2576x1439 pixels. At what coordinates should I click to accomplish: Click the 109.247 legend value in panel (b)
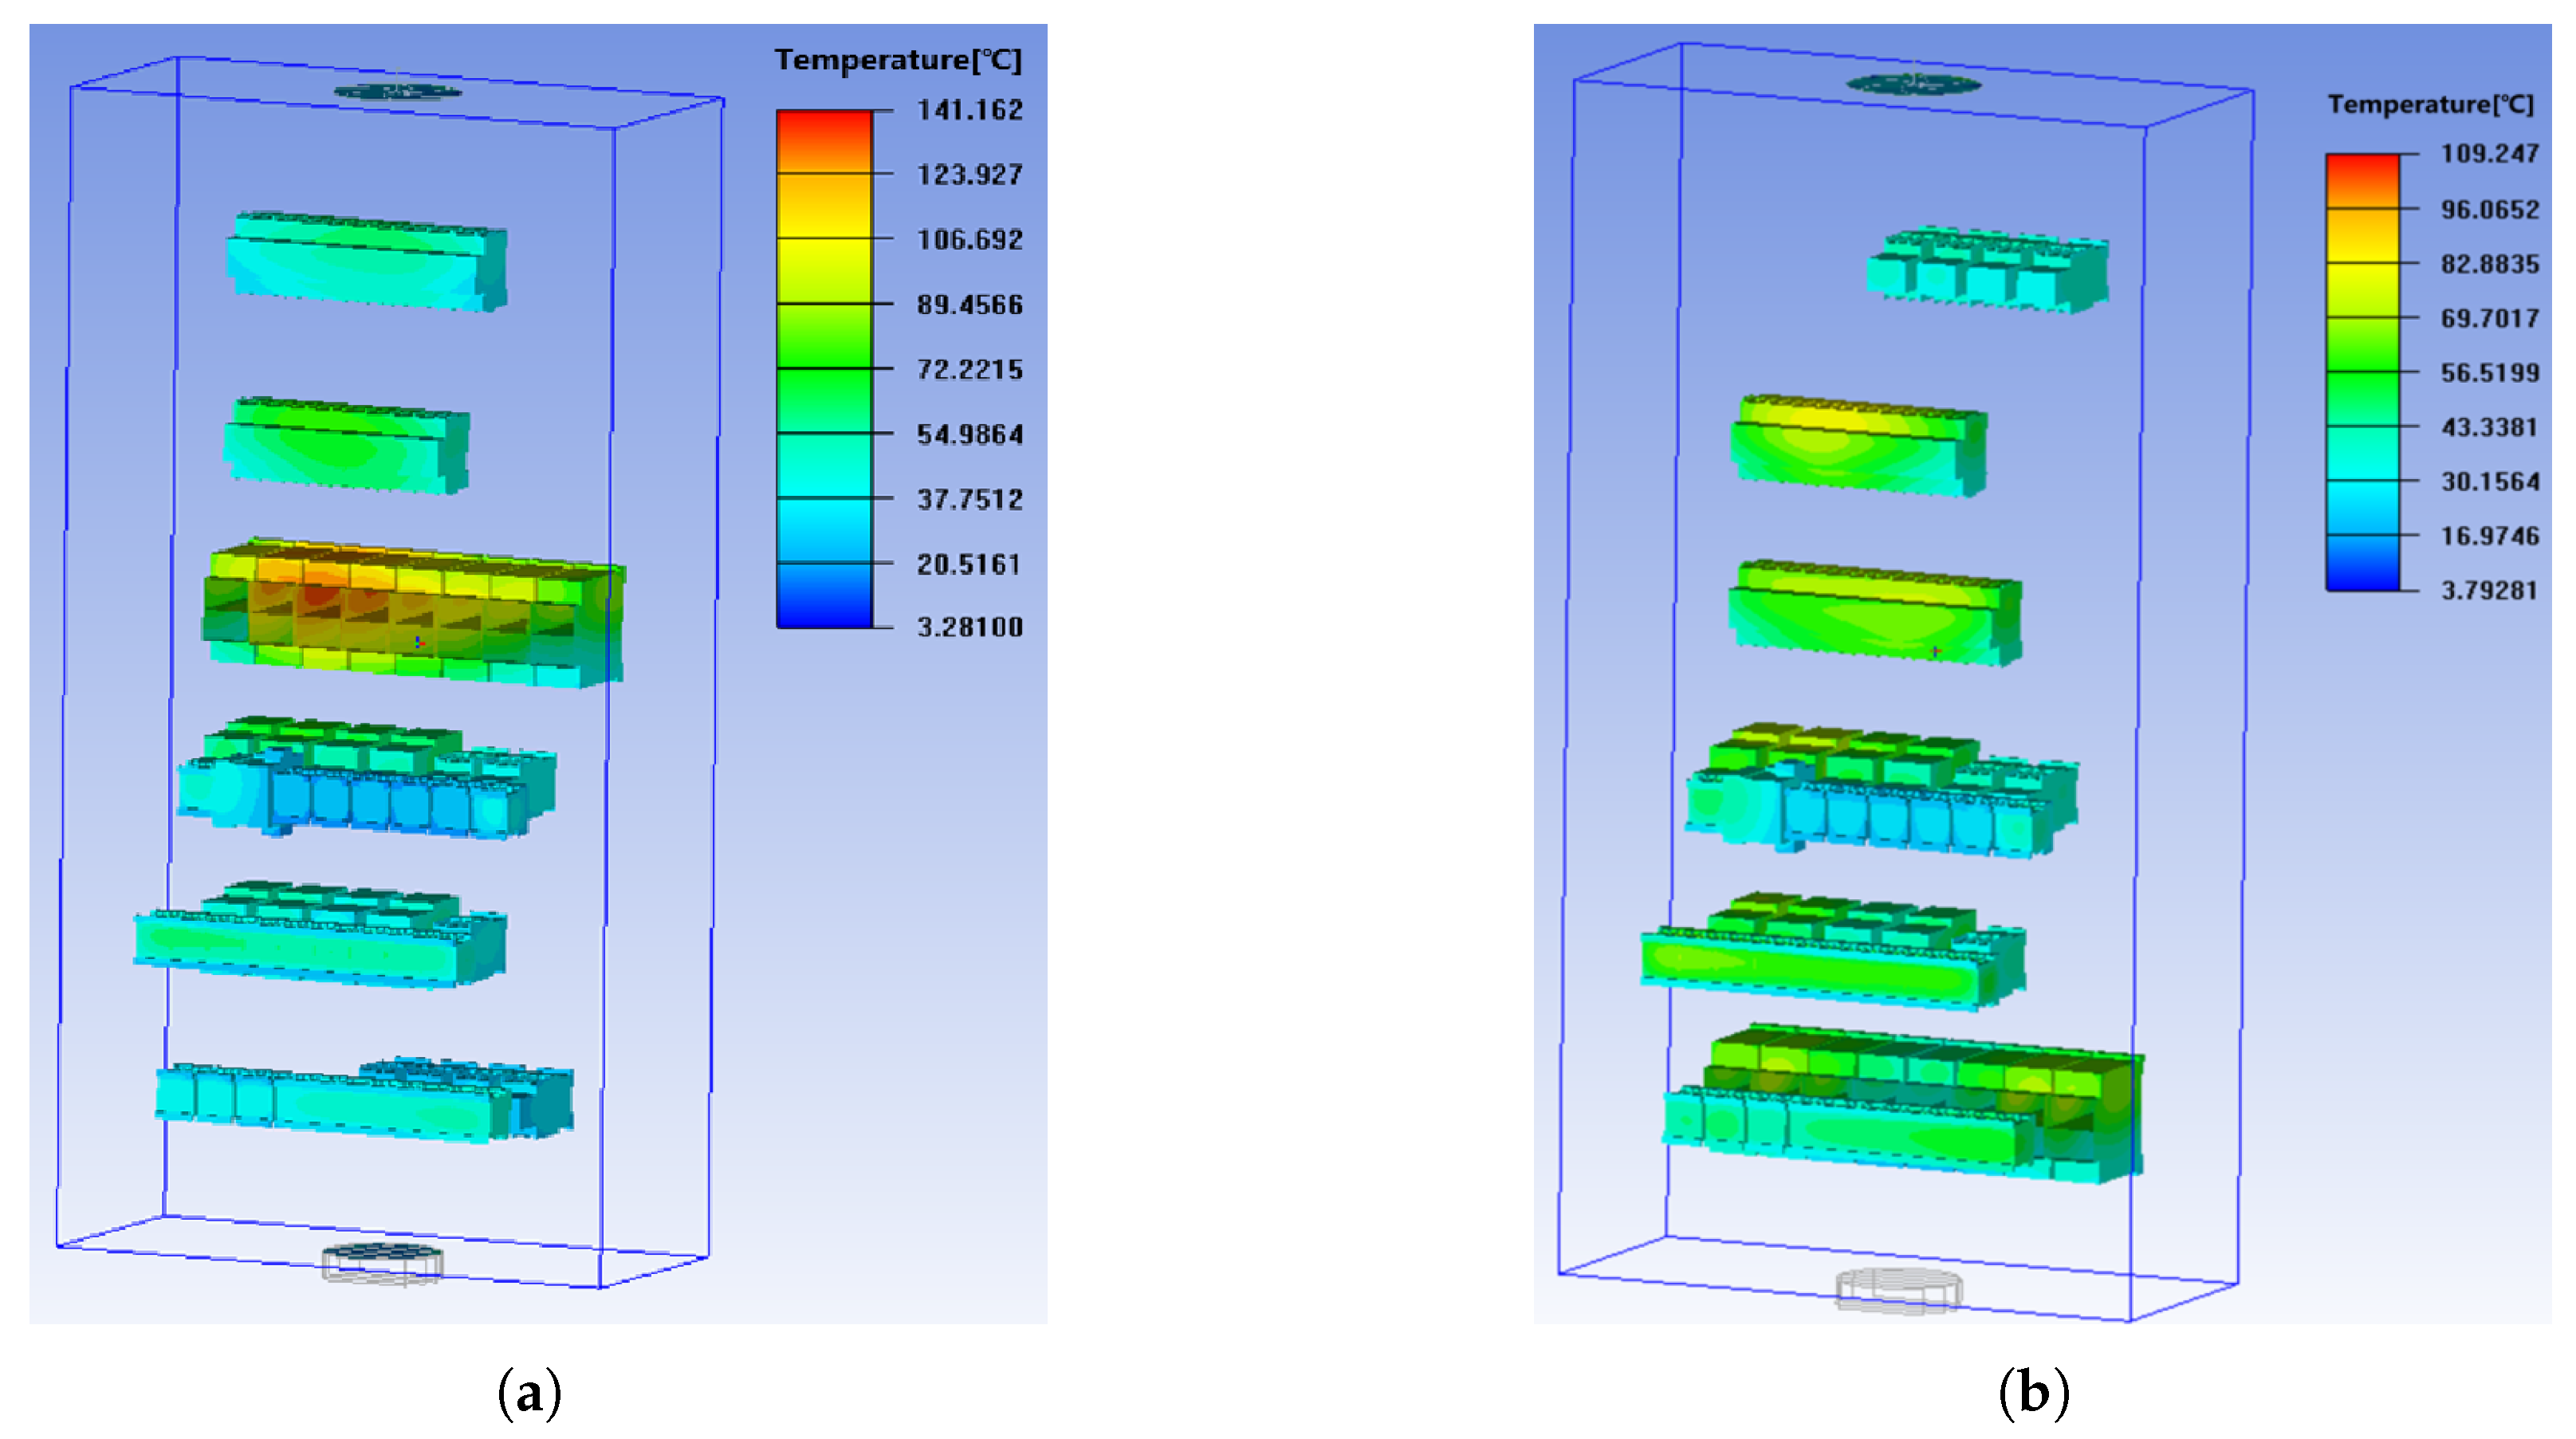pyautogui.click(x=2489, y=154)
